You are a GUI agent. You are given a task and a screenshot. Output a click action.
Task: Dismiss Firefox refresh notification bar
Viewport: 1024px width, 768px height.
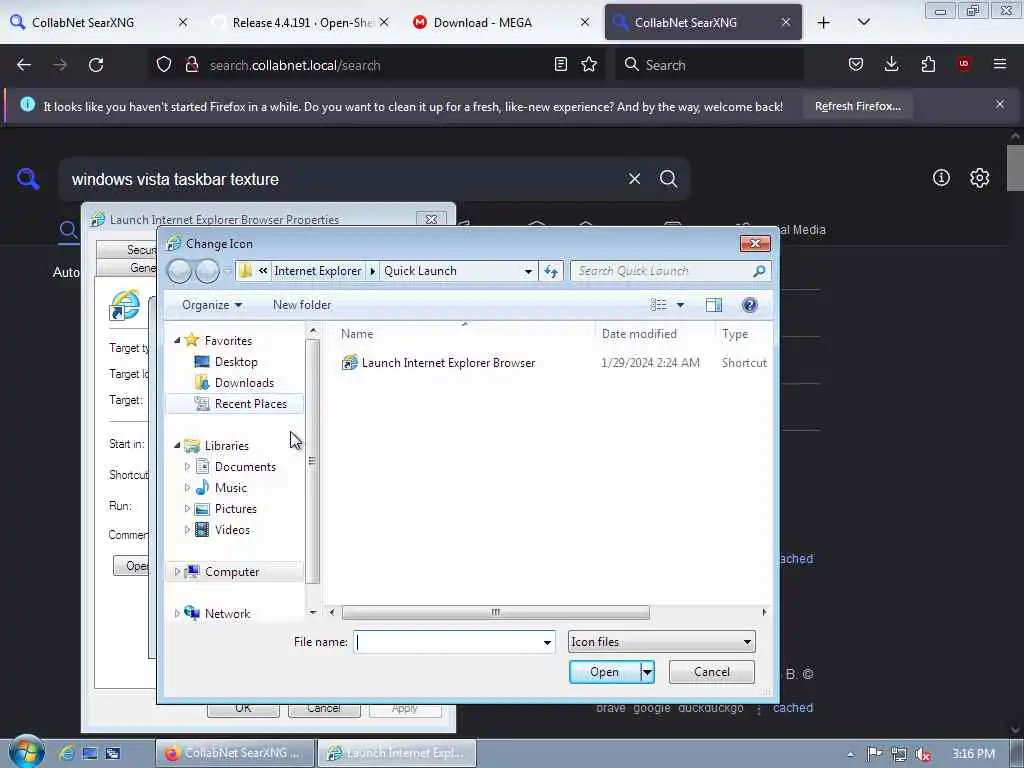(x=1000, y=104)
